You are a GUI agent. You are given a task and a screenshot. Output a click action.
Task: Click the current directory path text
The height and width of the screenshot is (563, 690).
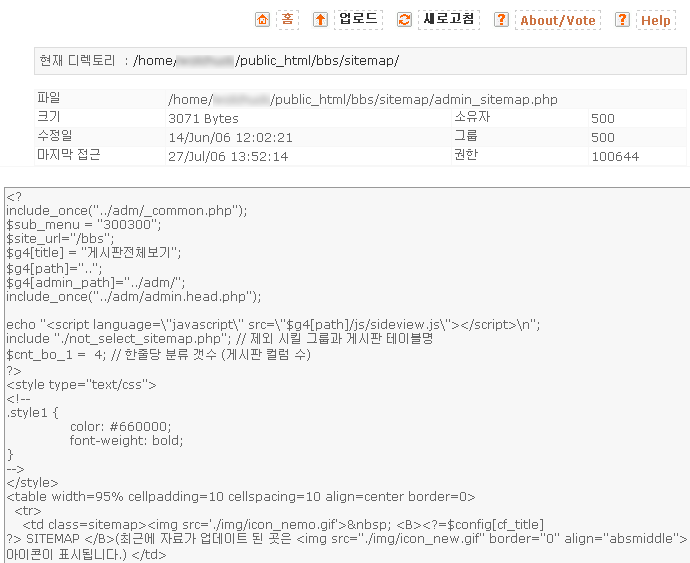tap(267, 61)
